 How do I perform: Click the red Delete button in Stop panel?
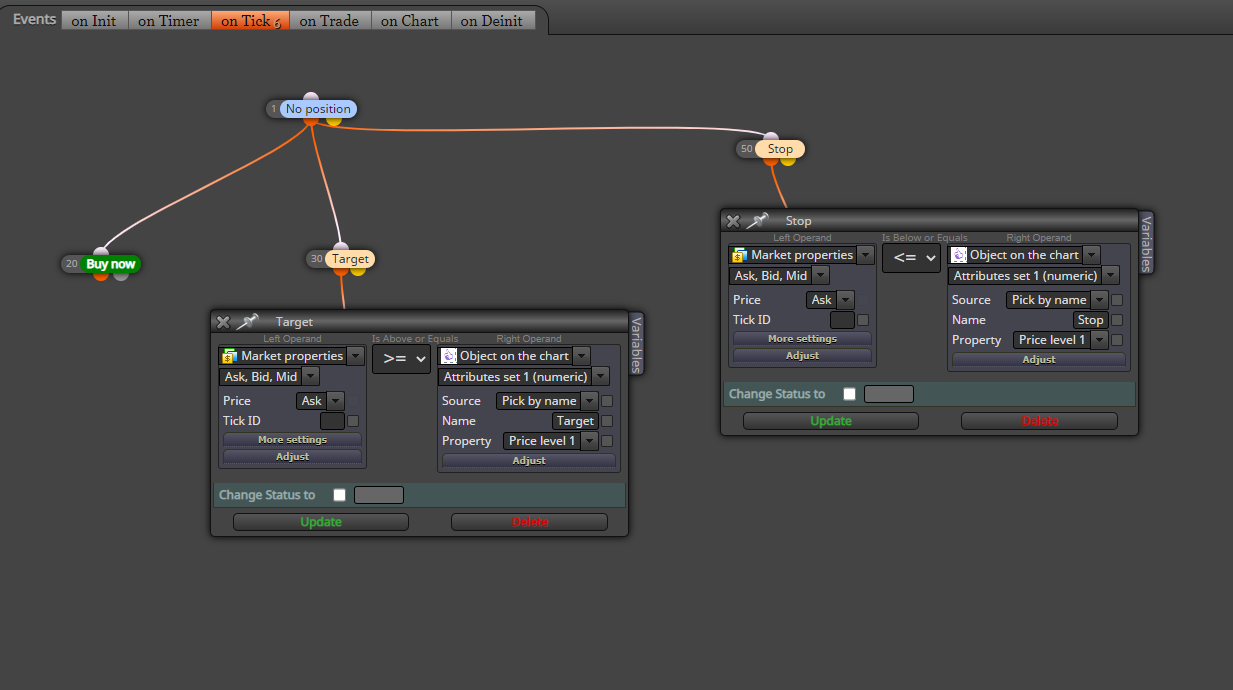[x=1040, y=421]
